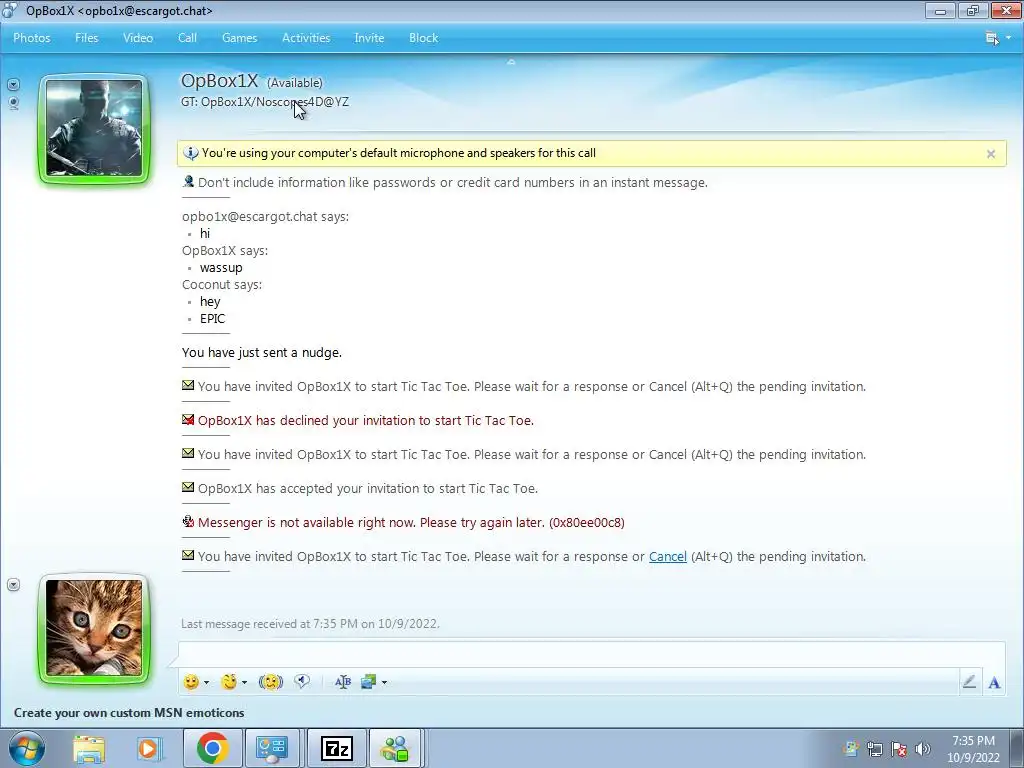Screen dimensions: 1024x768
Task: Click the Create your own custom MSN emoticons ad
Action: [x=129, y=712]
